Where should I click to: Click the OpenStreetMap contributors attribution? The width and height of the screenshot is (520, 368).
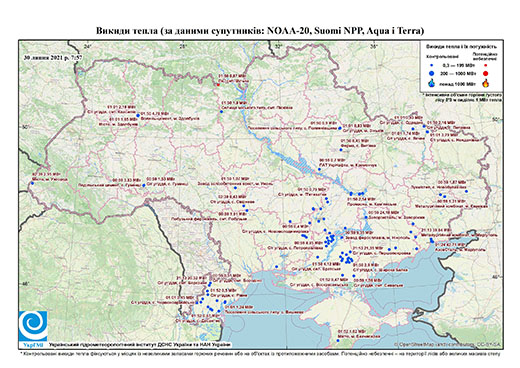(448, 344)
